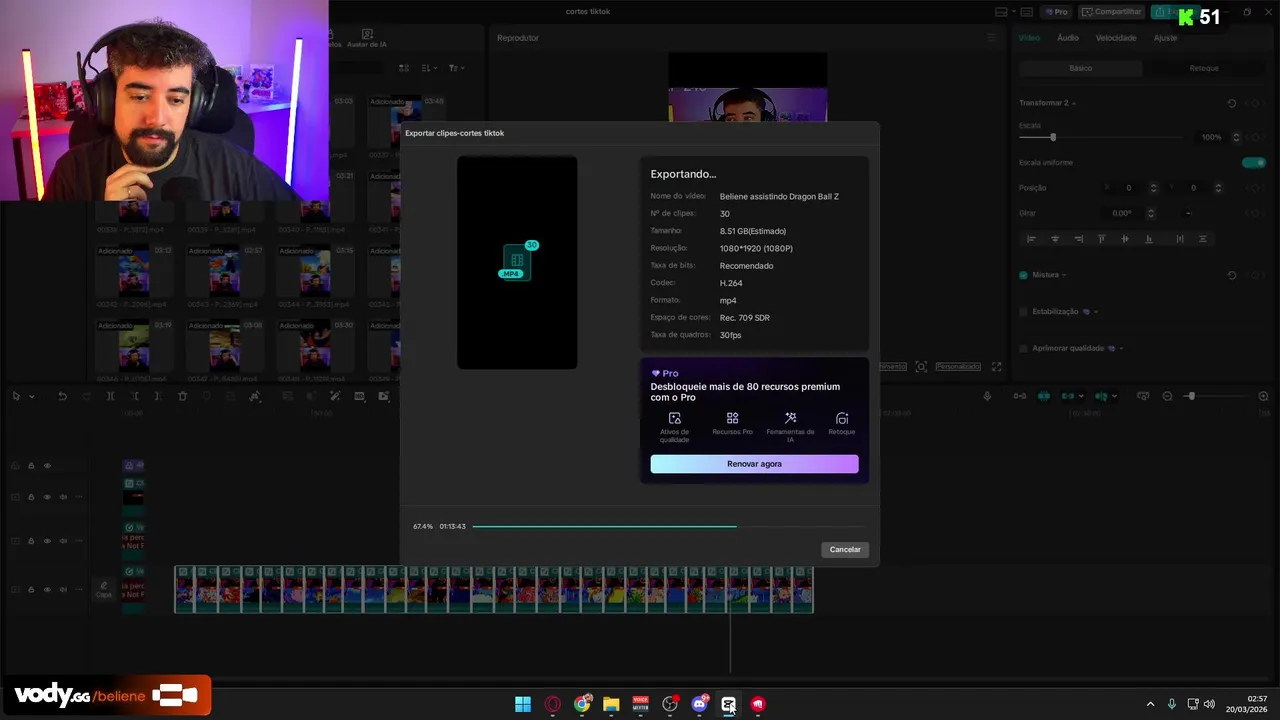
Task: Expand the Mistura section arrow
Action: [x=1064, y=275]
